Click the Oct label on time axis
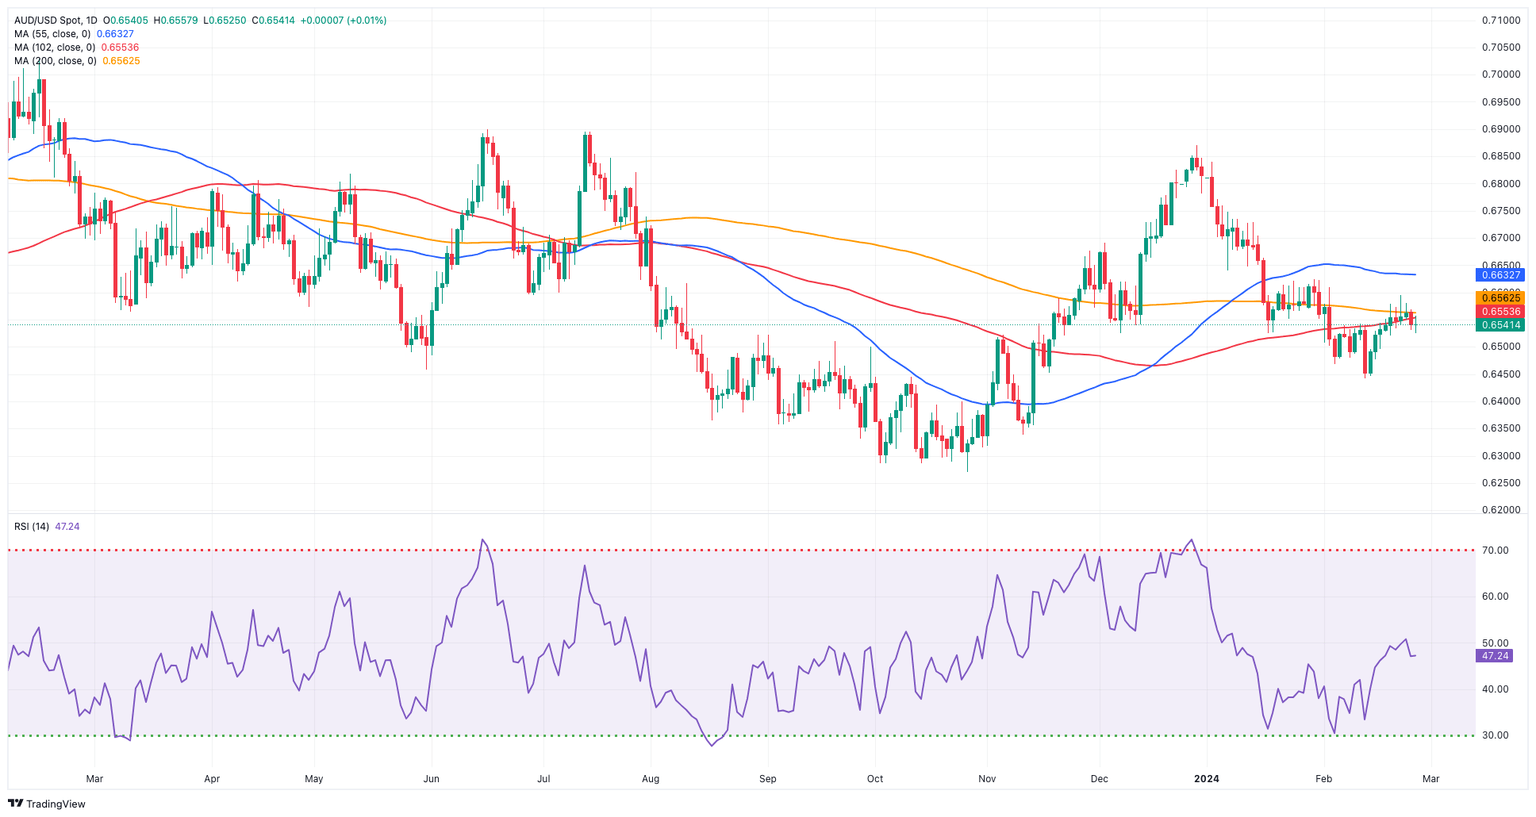This screenshot has height=817, width=1536. 875,778
